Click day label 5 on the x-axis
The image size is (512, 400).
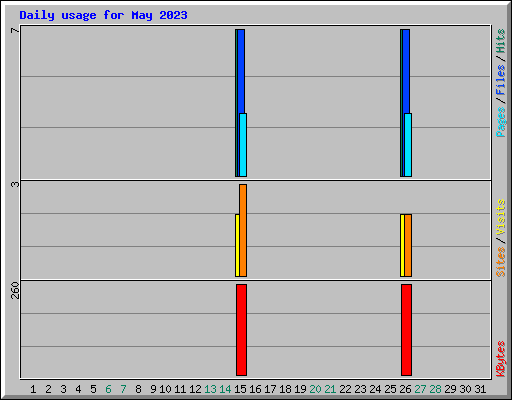pos(93,389)
